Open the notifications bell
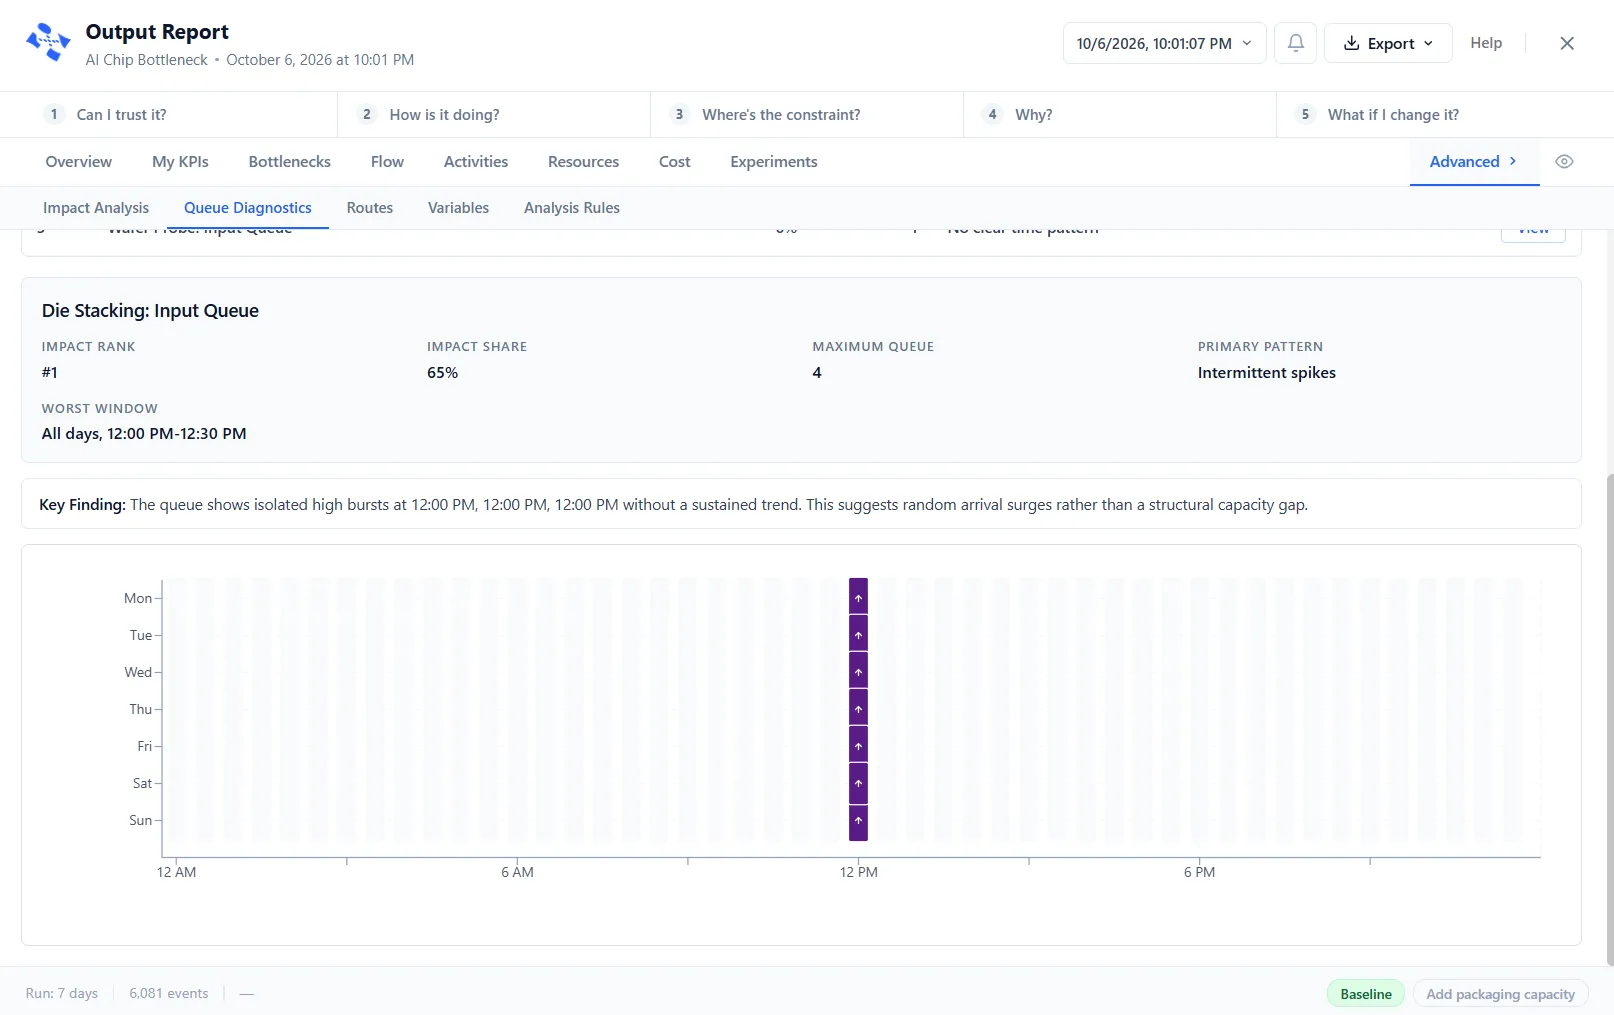The image size is (1614, 1015). coord(1295,43)
